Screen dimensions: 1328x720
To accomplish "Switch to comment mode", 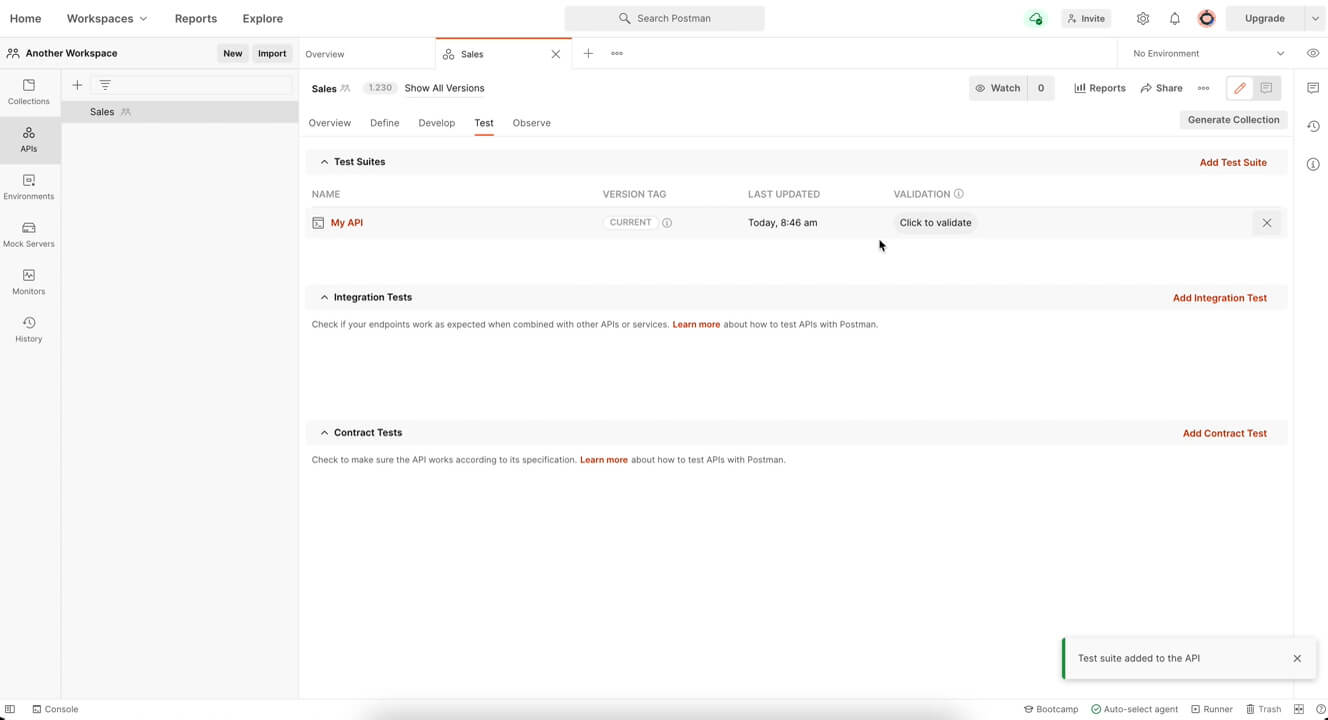I will click(1266, 88).
